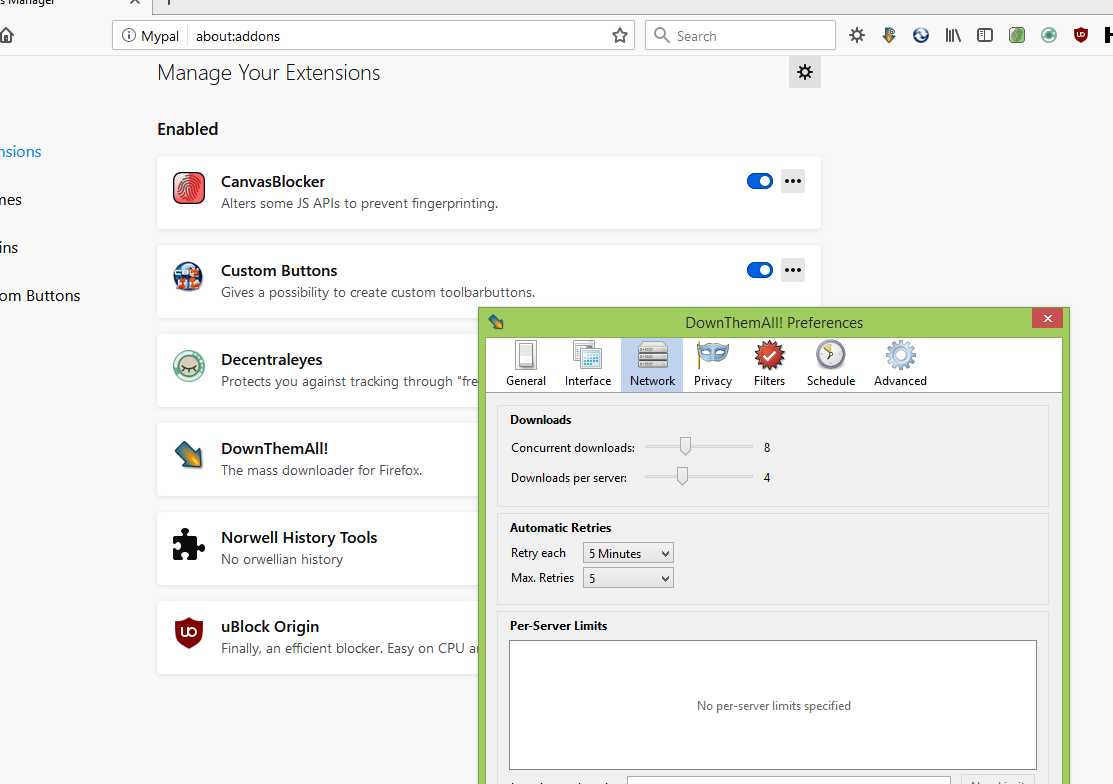1113x784 pixels.
Task: Click 'The mass downloader for Firefox.' text
Action: (x=322, y=470)
